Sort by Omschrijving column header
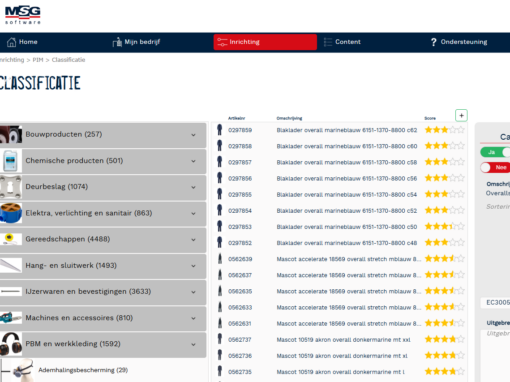 point(289,118)
